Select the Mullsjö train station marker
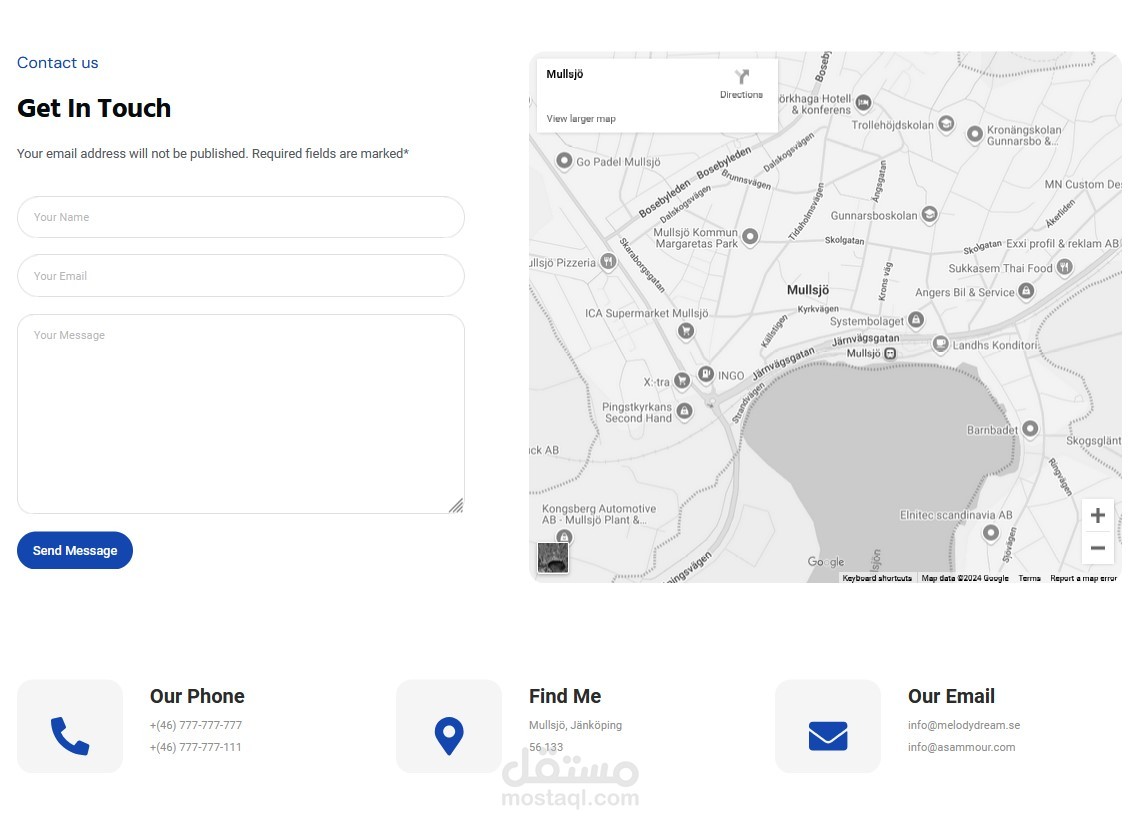 pyautogui.click(x=890, y=353)
